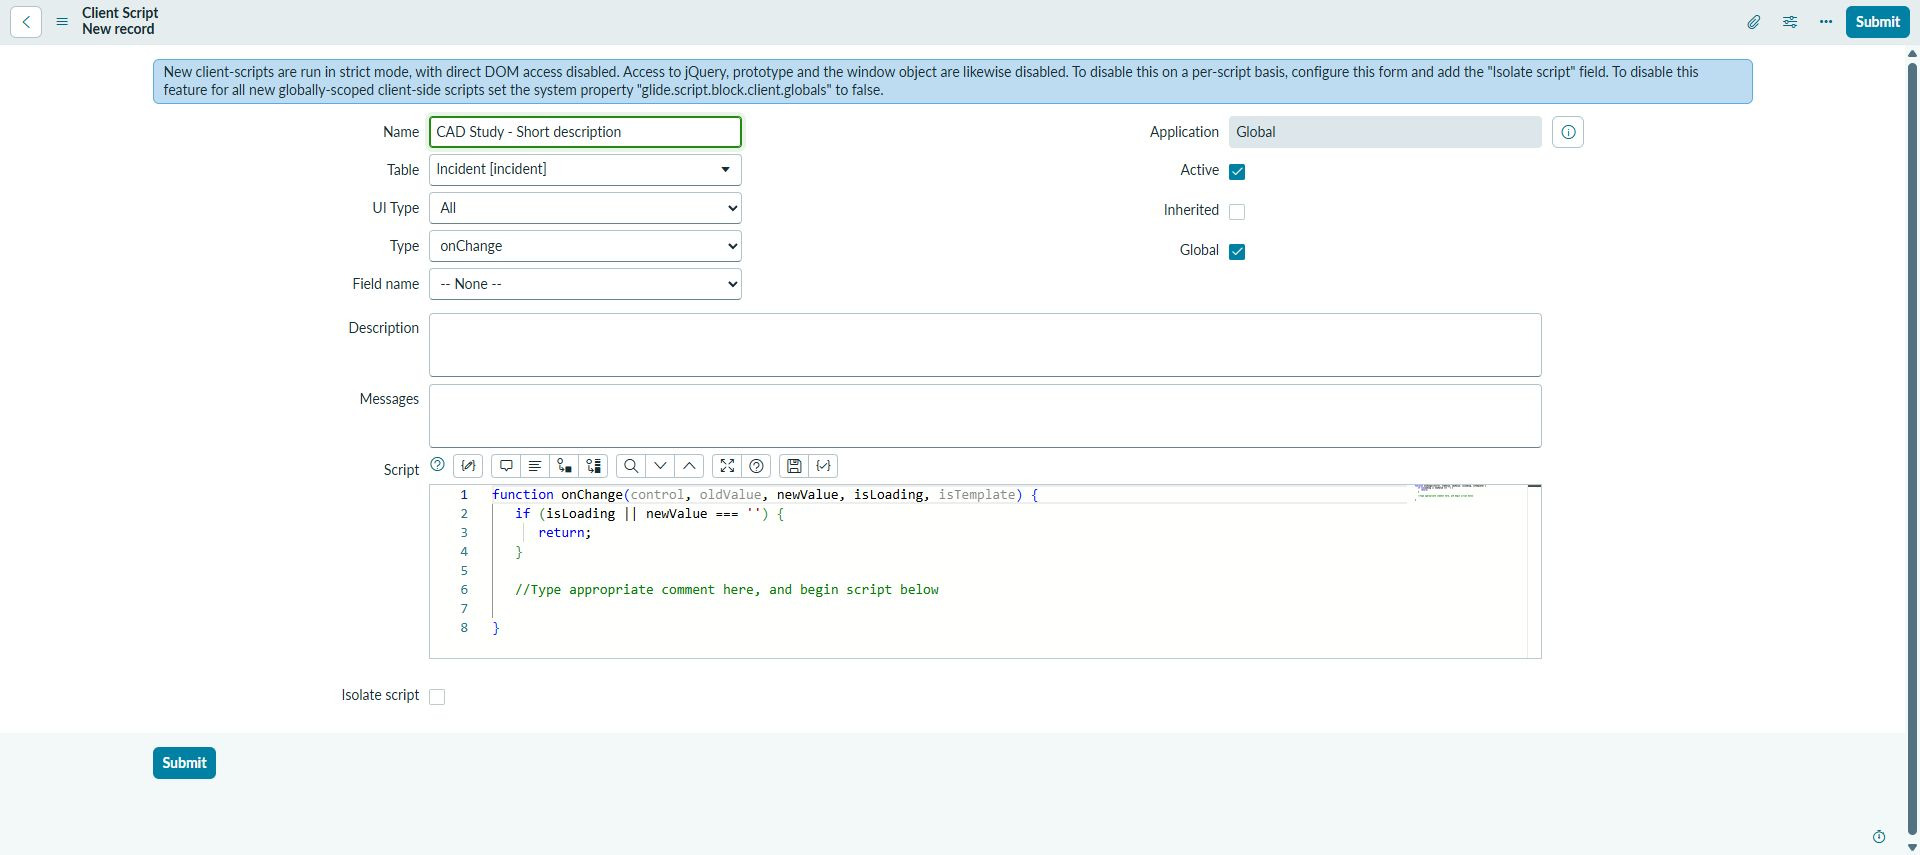1920x855 pixels.
Task: Go back using the header arrow
Action: point(26,21)
